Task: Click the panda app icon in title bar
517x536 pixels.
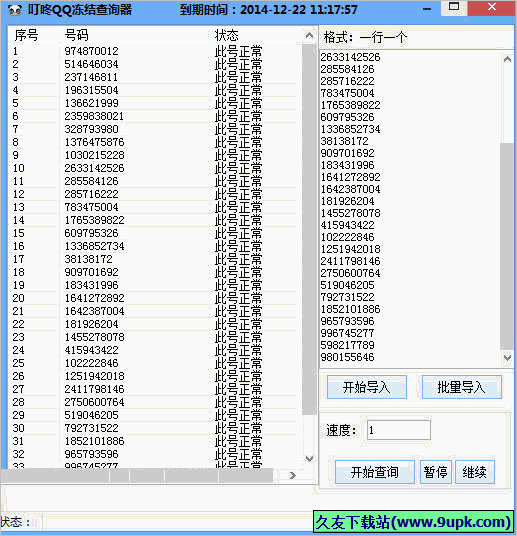Action: [14, 10]
